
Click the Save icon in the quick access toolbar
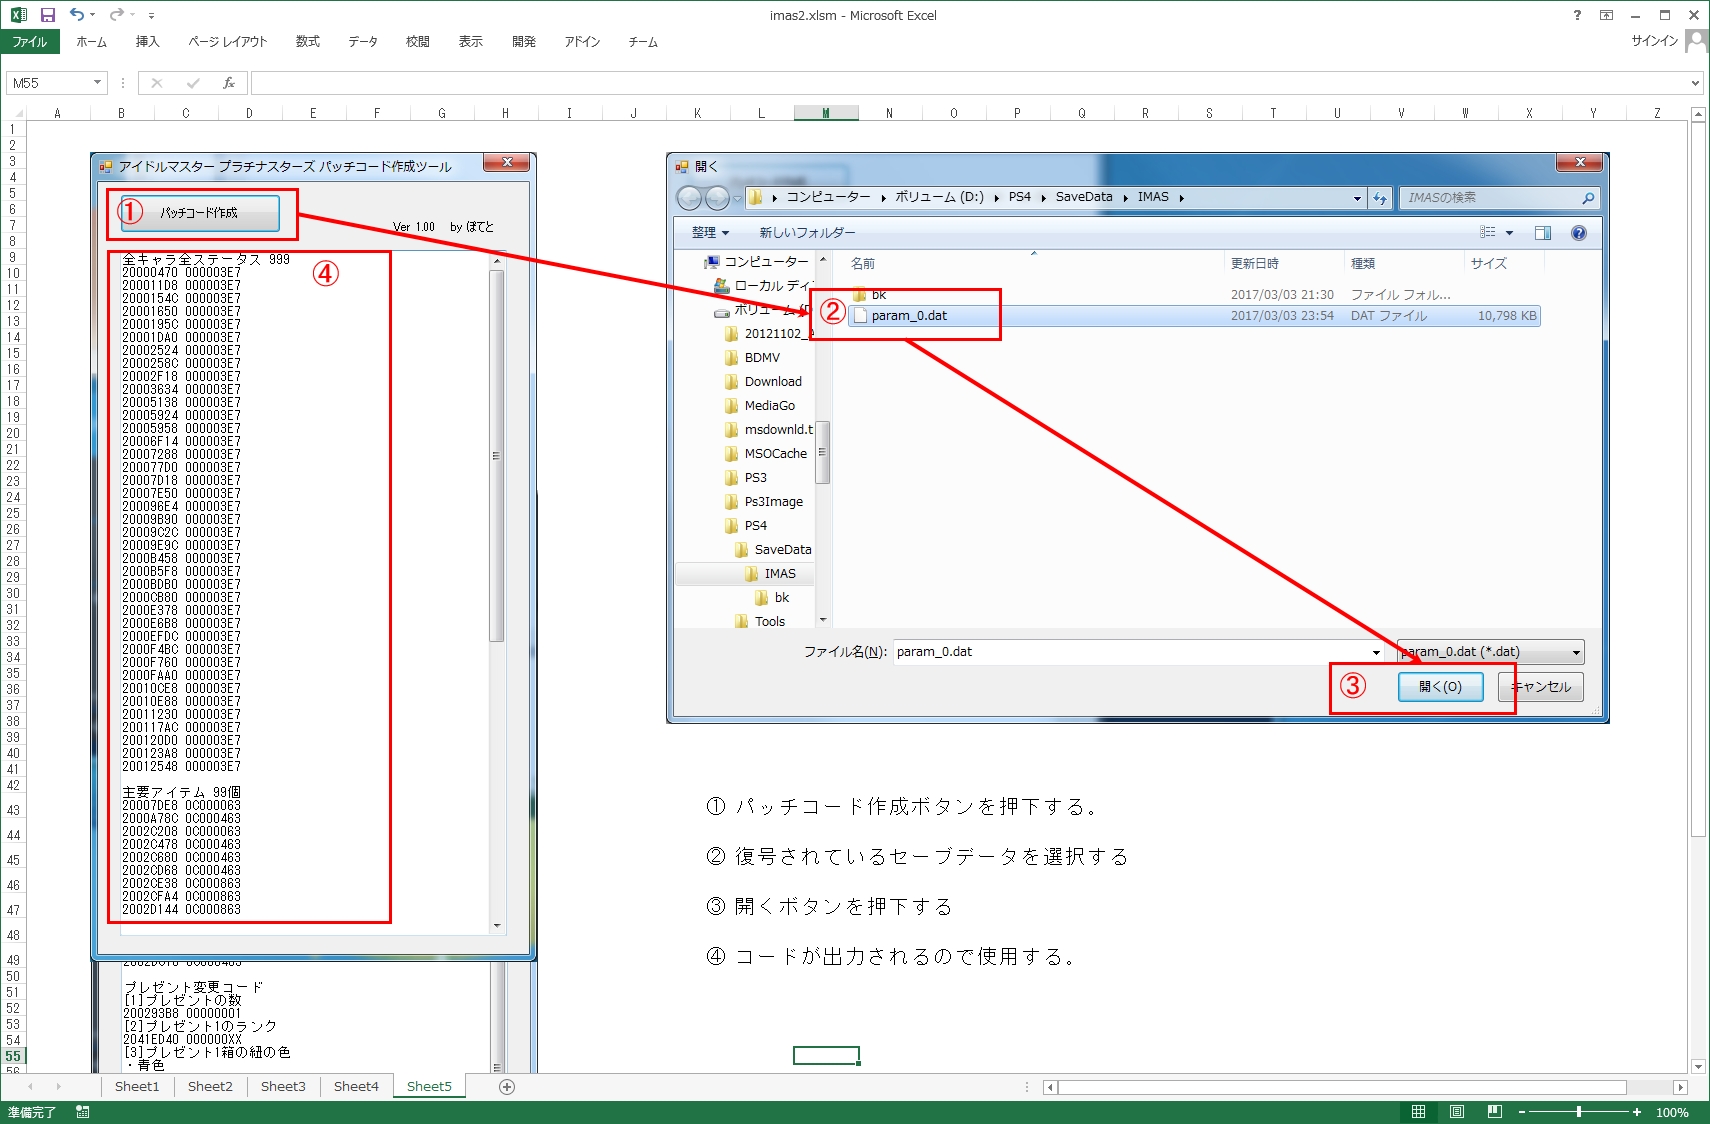point(47,15)
